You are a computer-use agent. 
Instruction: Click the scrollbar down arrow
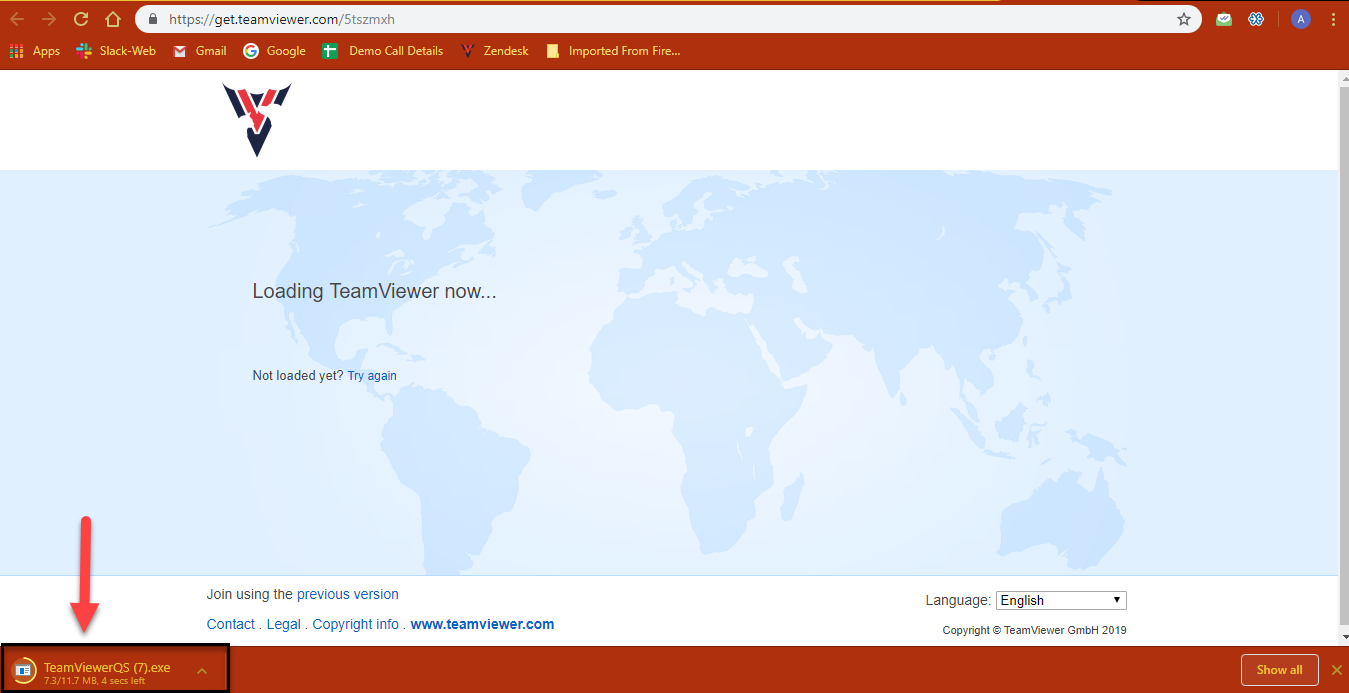pyautogui.click(x=1344, y=636)
